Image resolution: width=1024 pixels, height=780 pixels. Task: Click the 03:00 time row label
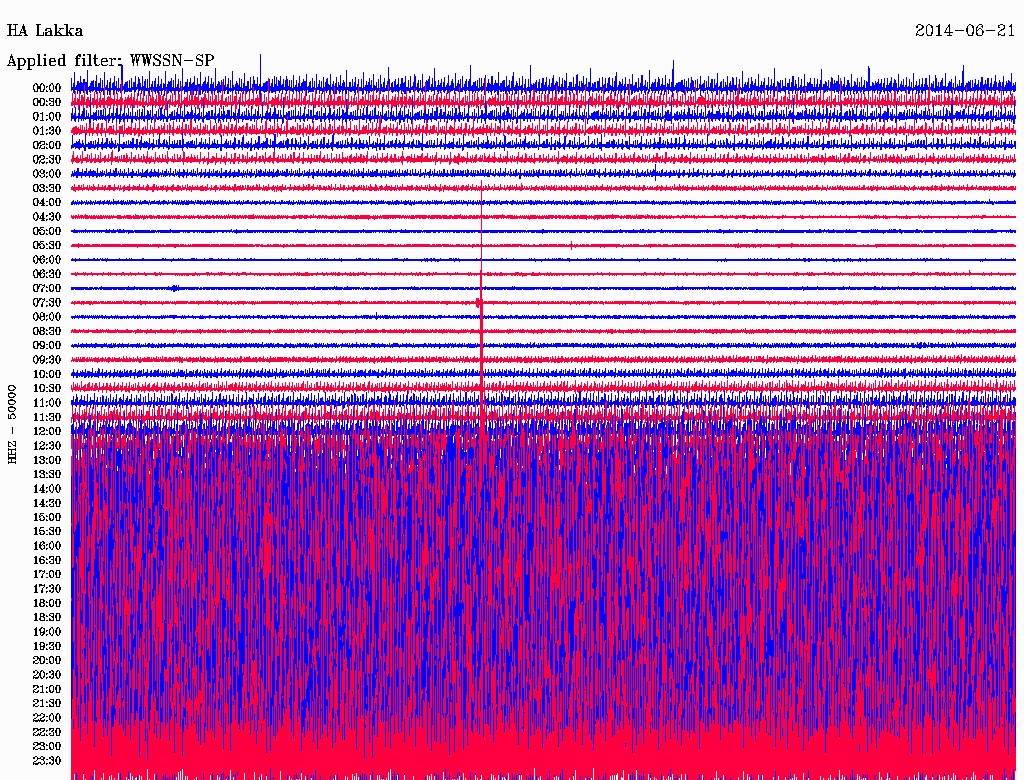pyautogui.click(x=47, y=174)
